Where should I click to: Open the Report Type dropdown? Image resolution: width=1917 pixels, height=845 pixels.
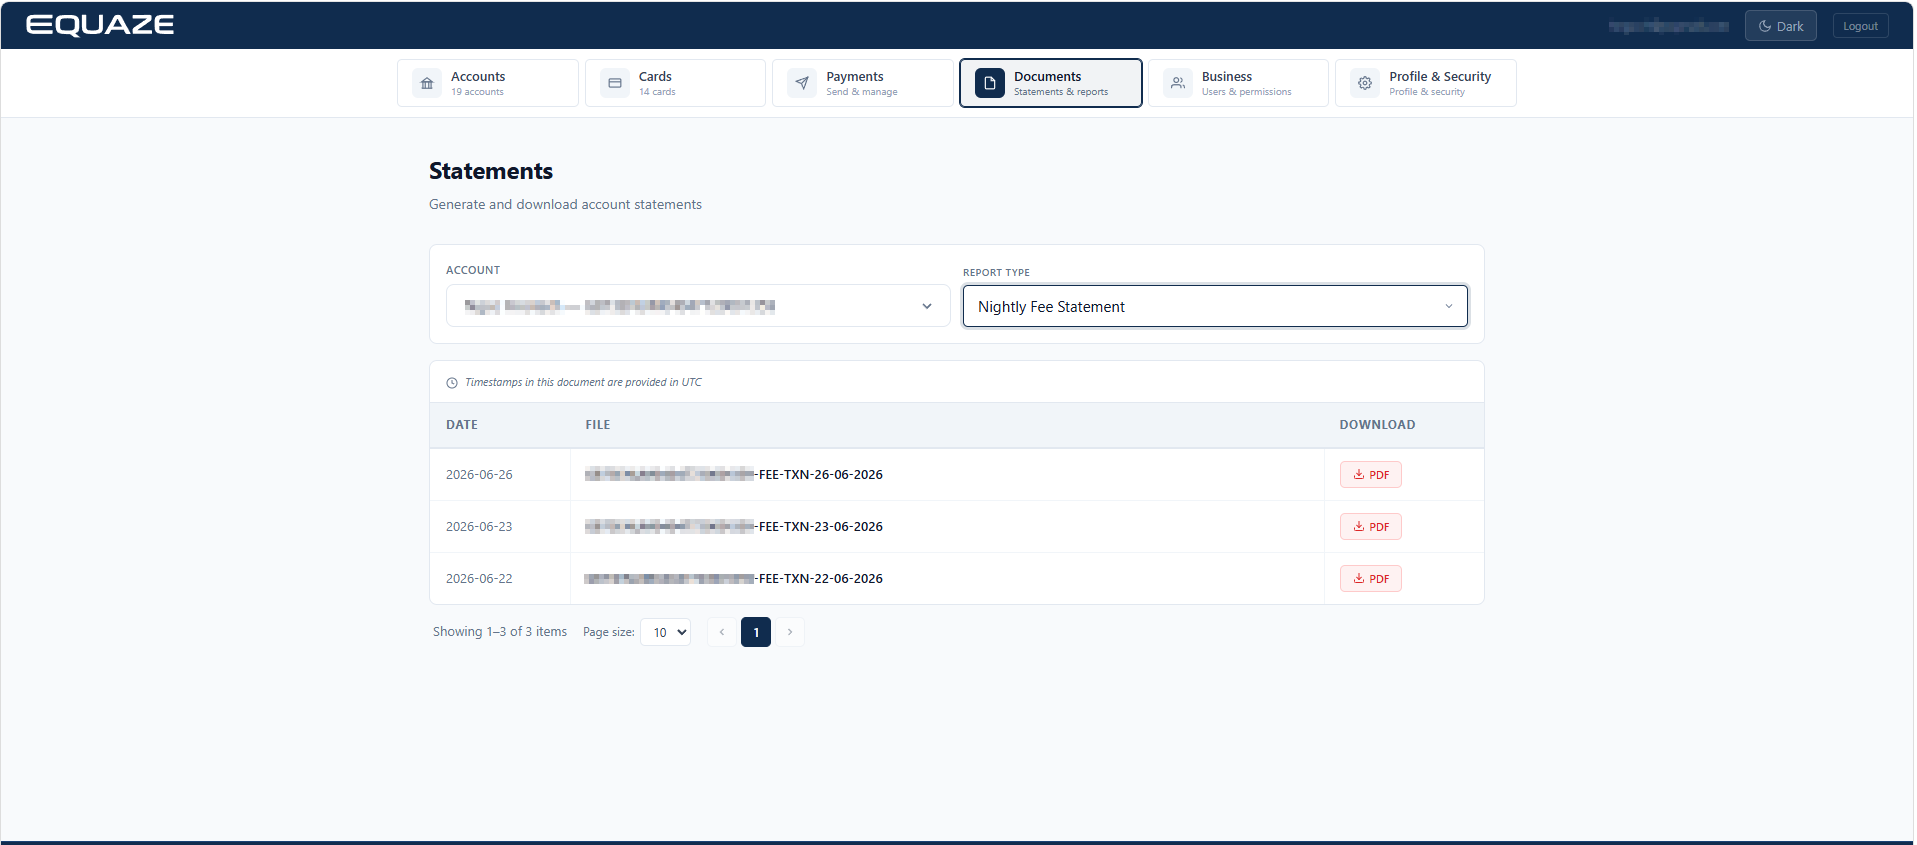pyautogui.click(x=1215, y=306)
